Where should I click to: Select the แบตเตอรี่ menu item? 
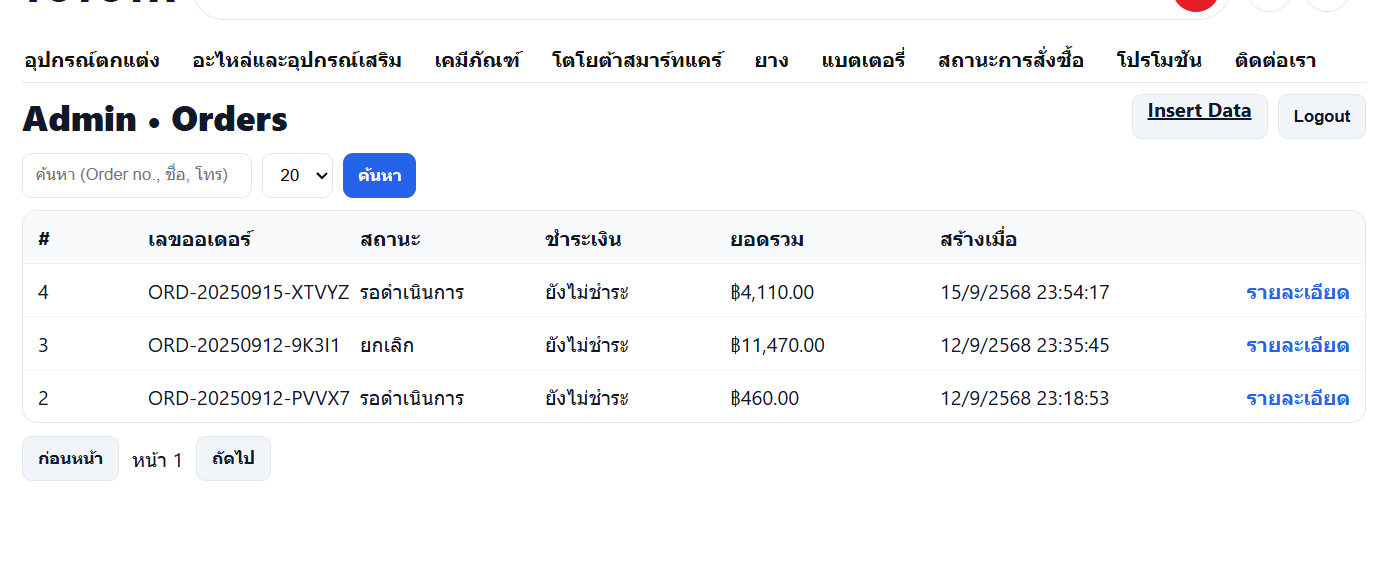863,60
